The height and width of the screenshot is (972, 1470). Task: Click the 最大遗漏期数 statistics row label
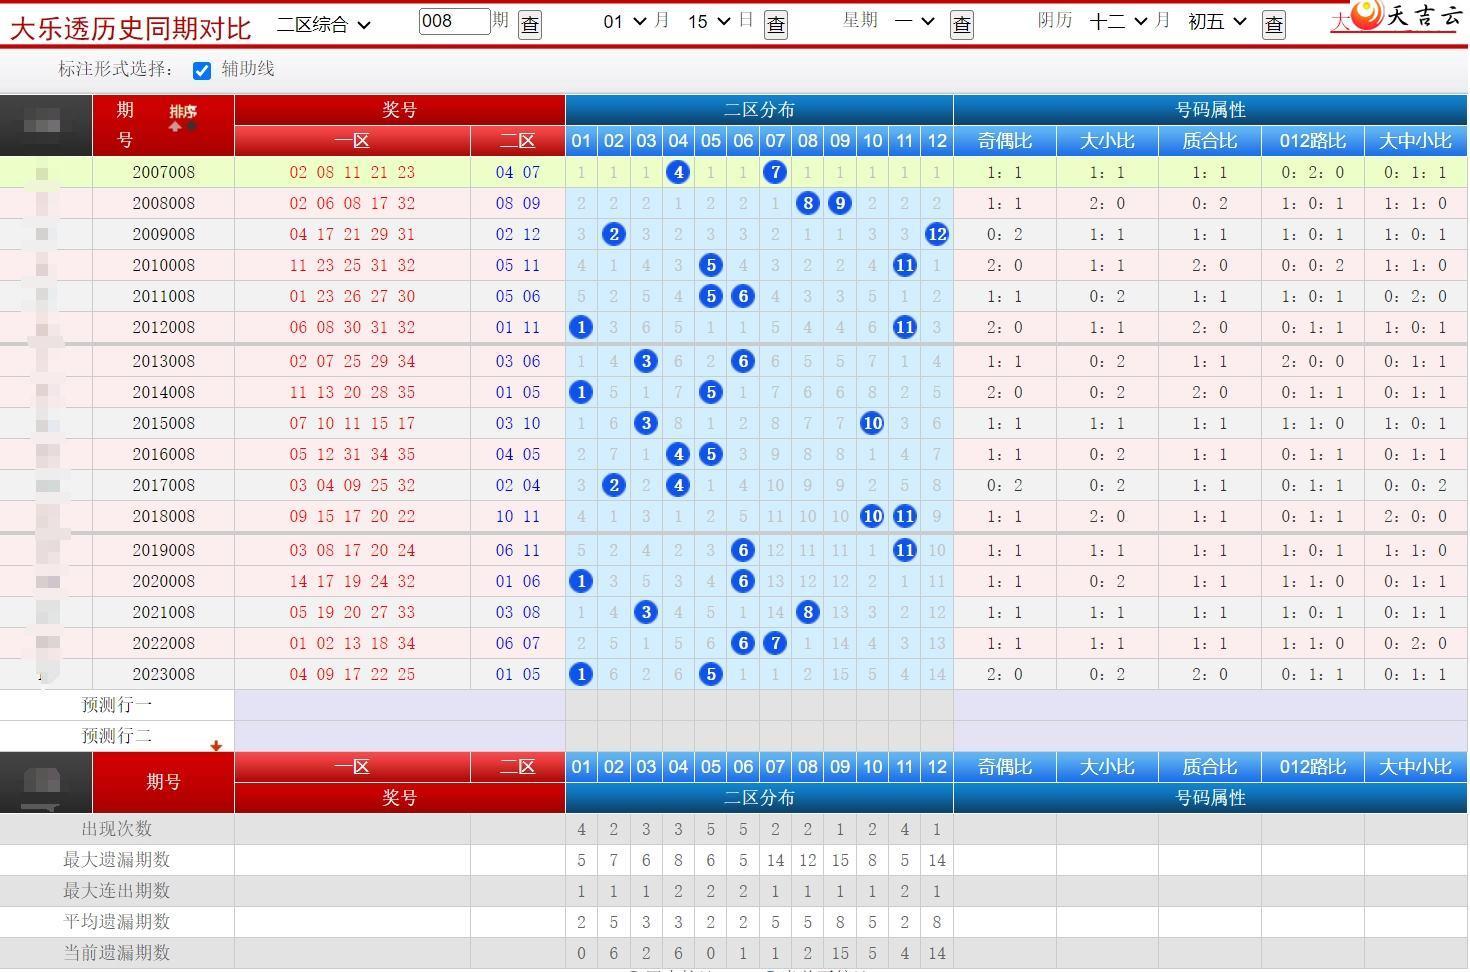(117, 860)
